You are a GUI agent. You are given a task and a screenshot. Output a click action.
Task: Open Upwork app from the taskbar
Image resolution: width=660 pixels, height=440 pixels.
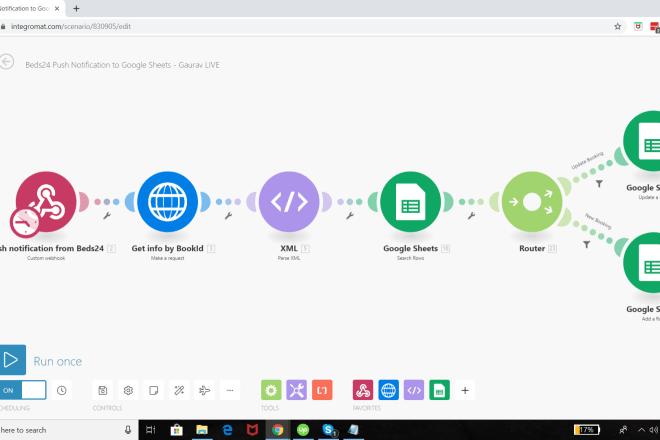click(x=303, y=430)
